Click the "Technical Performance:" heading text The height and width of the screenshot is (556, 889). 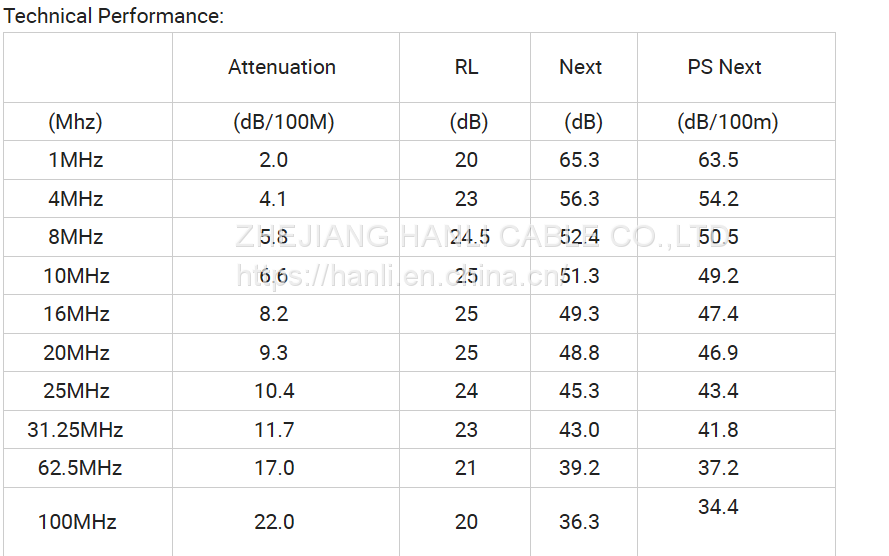[115, 16]
